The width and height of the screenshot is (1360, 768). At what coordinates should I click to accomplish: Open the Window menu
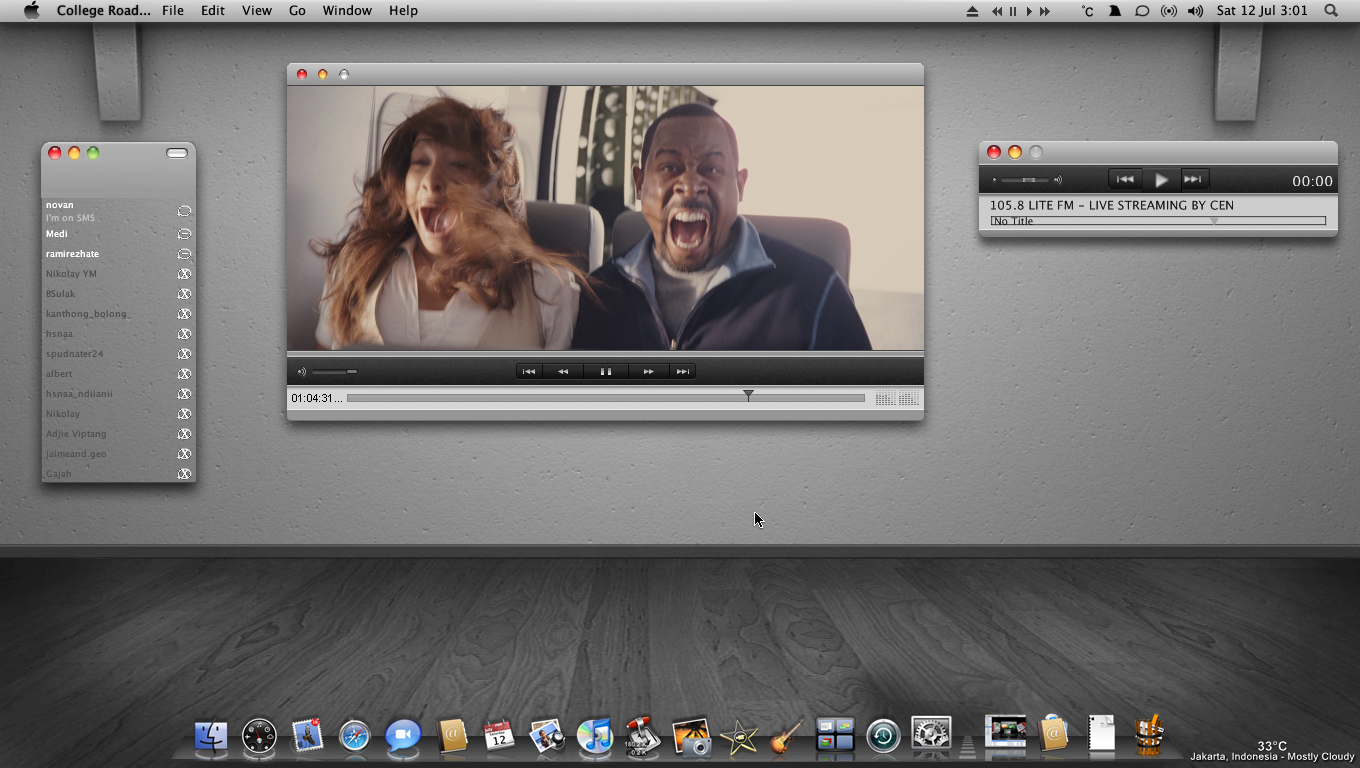[x=347, y=10]
